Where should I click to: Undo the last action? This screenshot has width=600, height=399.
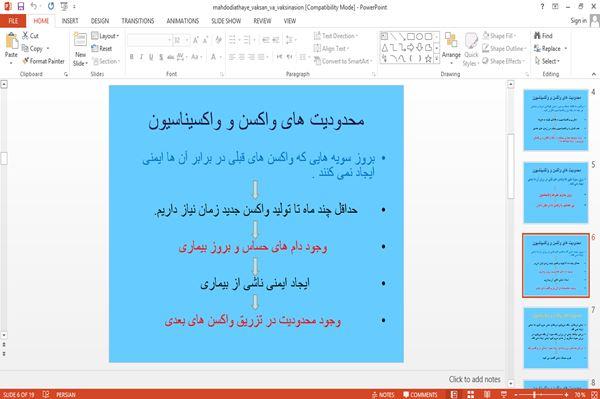click(34, 7)
